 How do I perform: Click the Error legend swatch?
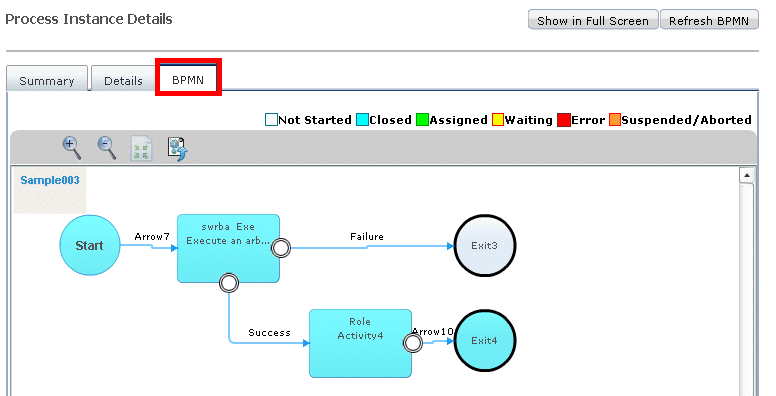[x=564, y=120]
